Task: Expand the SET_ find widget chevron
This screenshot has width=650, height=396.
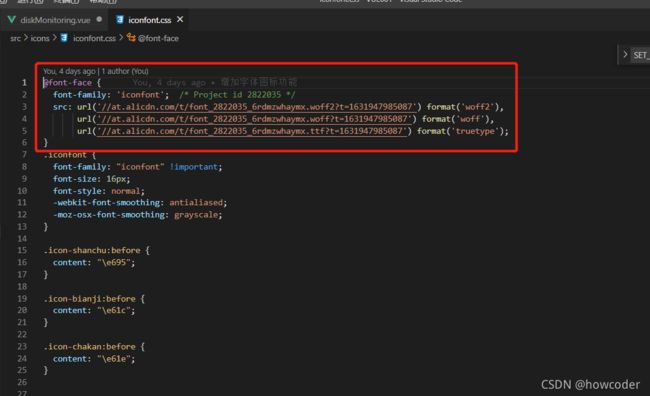Action: pyautogui.click(x=625, y=55)
